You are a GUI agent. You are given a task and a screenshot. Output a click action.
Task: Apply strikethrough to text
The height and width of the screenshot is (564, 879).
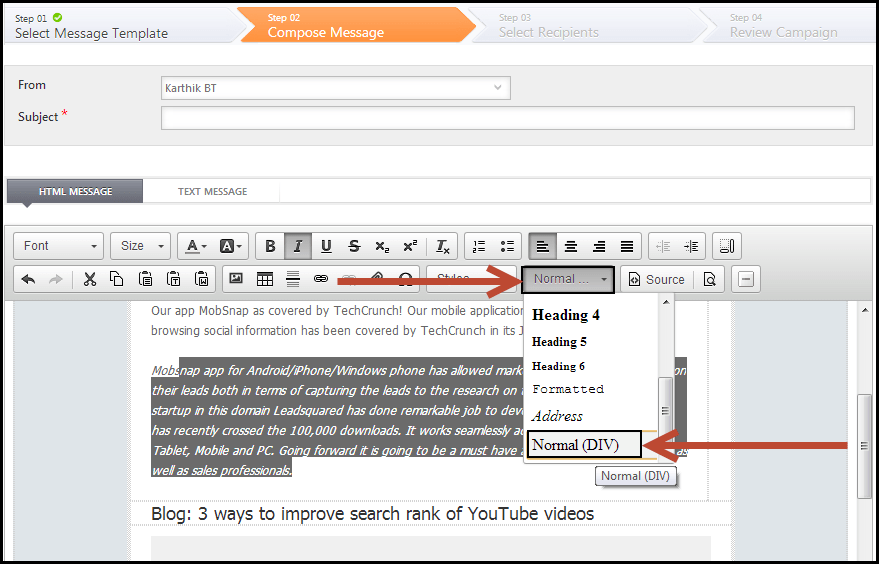(x=354, y=246)
